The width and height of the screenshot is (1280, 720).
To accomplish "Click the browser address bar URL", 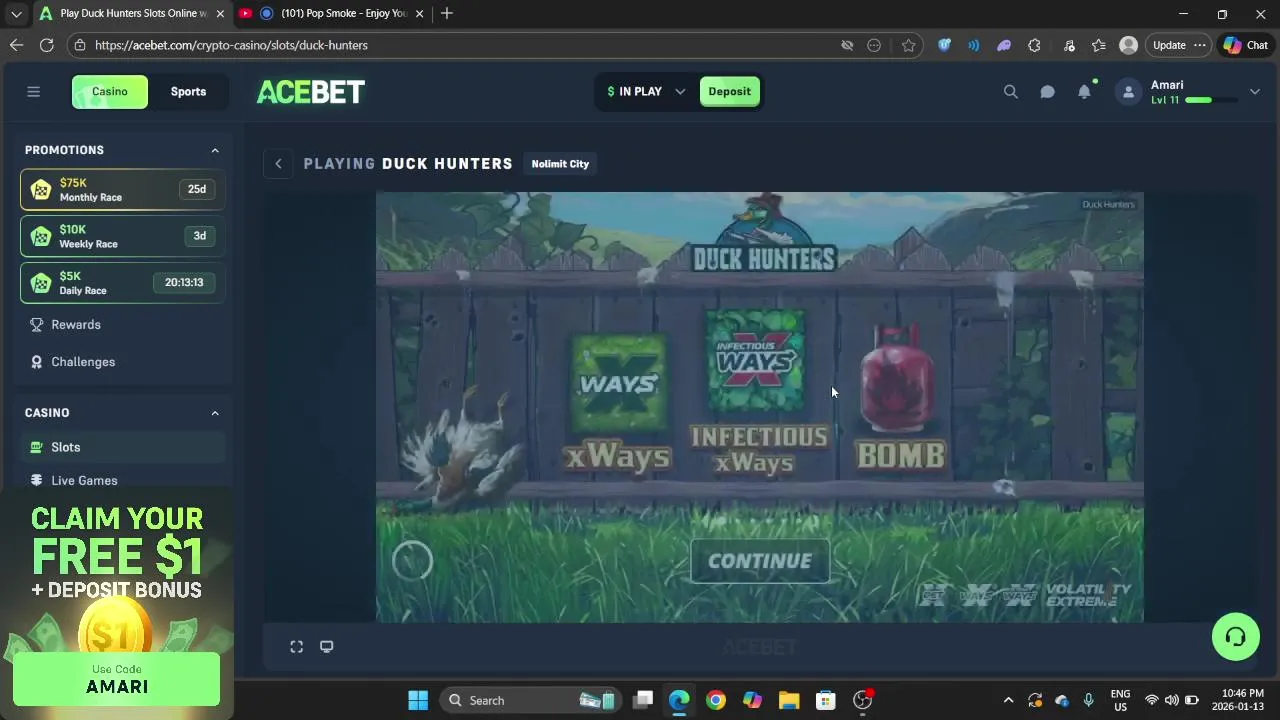I will 232,45.
